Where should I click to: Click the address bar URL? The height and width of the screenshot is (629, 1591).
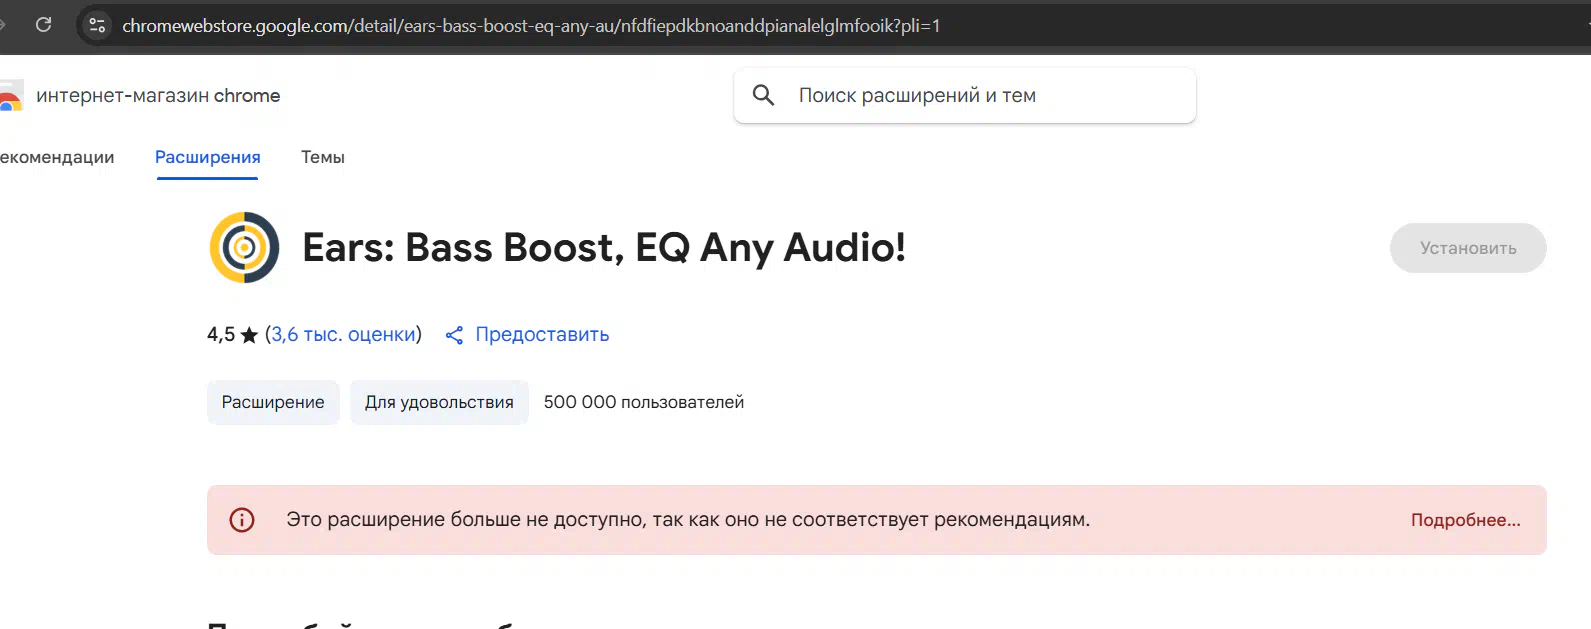[531, 25]
